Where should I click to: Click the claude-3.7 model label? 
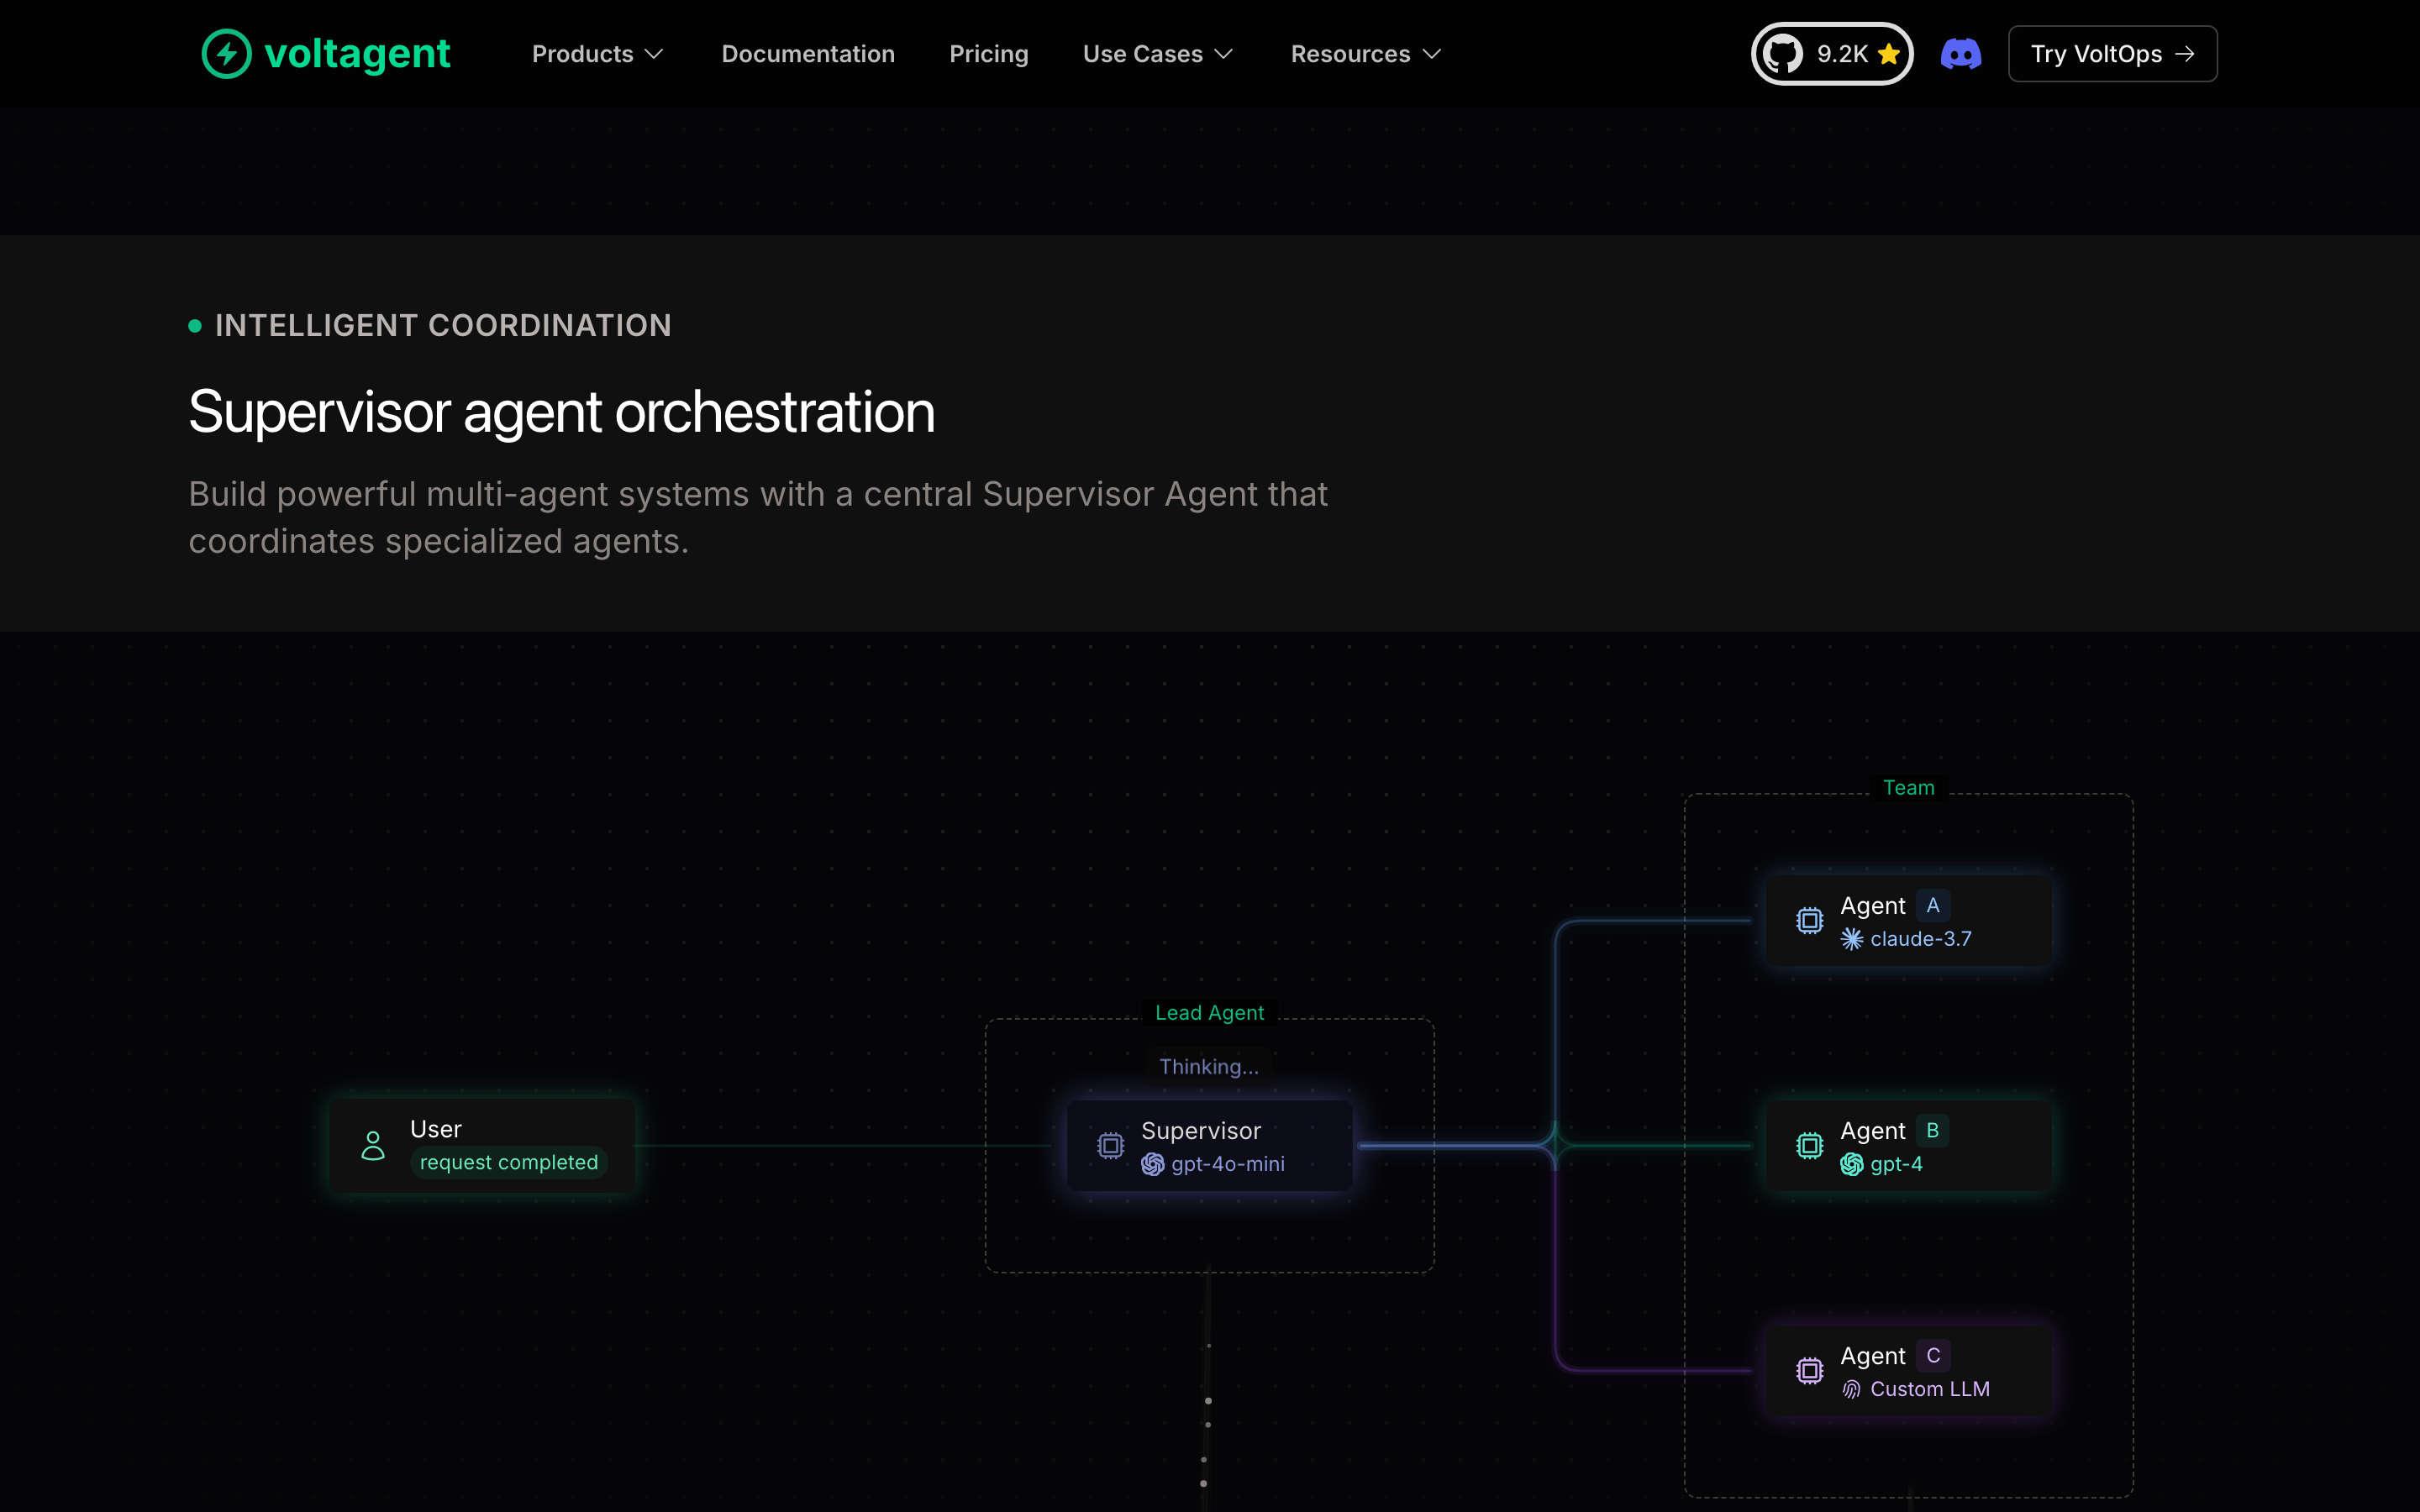(x=1920, y=939)
